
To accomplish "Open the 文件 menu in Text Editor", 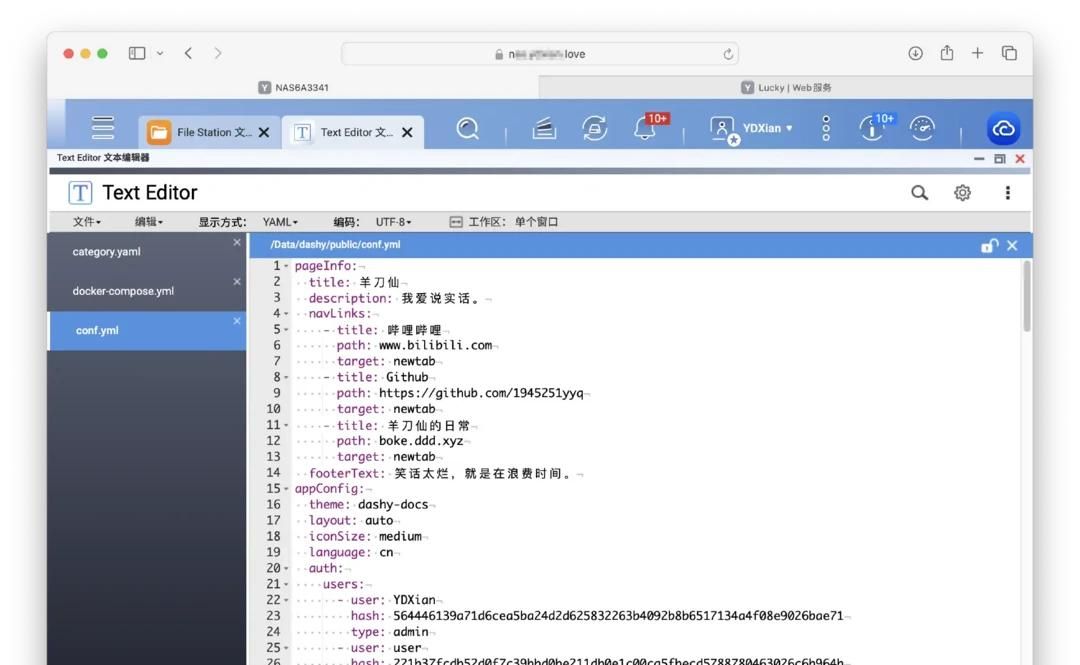I will (x=86, y=221).
